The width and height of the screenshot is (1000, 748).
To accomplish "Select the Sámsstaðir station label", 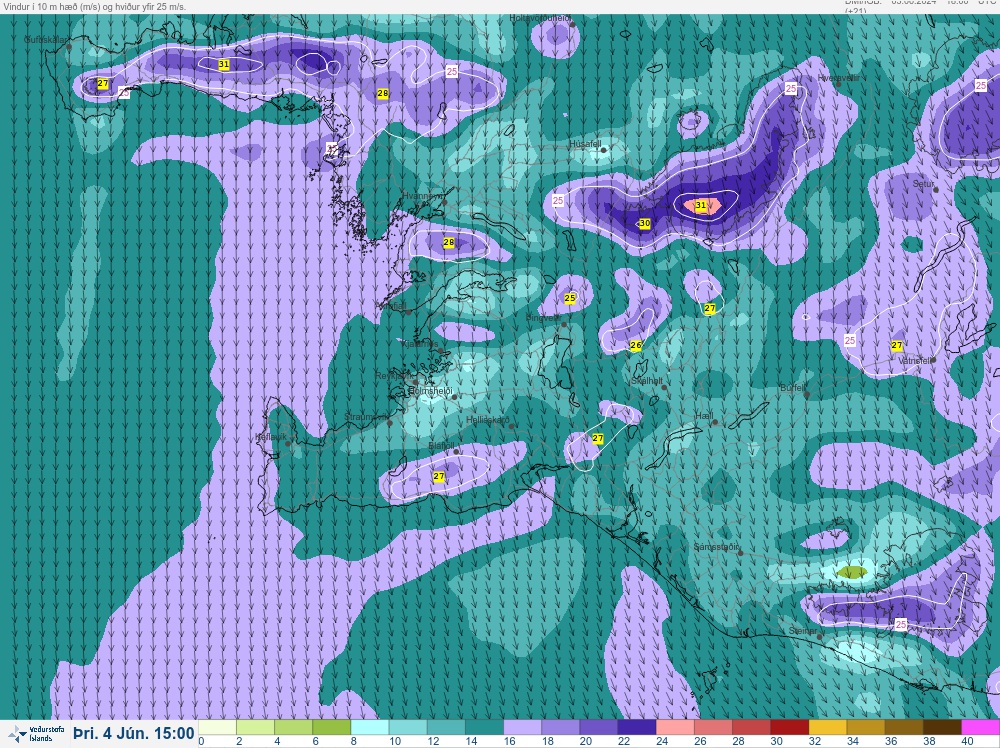I will click(x=716, y=547).
